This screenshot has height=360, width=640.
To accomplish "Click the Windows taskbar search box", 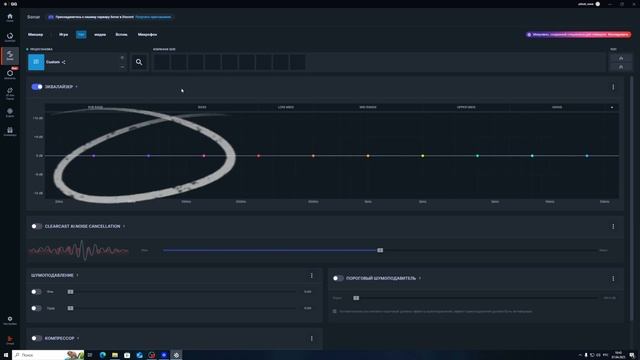I will [x=48, y=355].
